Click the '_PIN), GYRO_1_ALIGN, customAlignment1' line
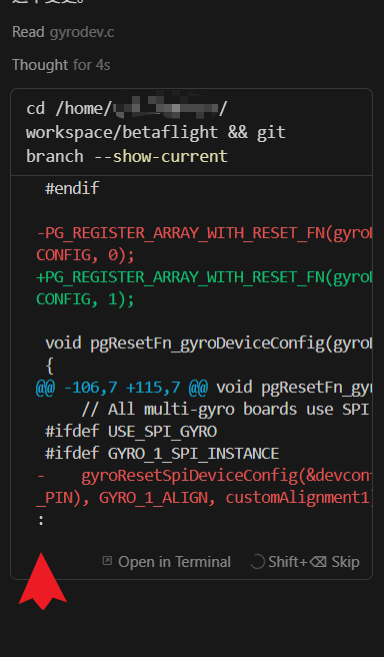The height and width of the screenshot is (657, 384). [x=205, y=498]
